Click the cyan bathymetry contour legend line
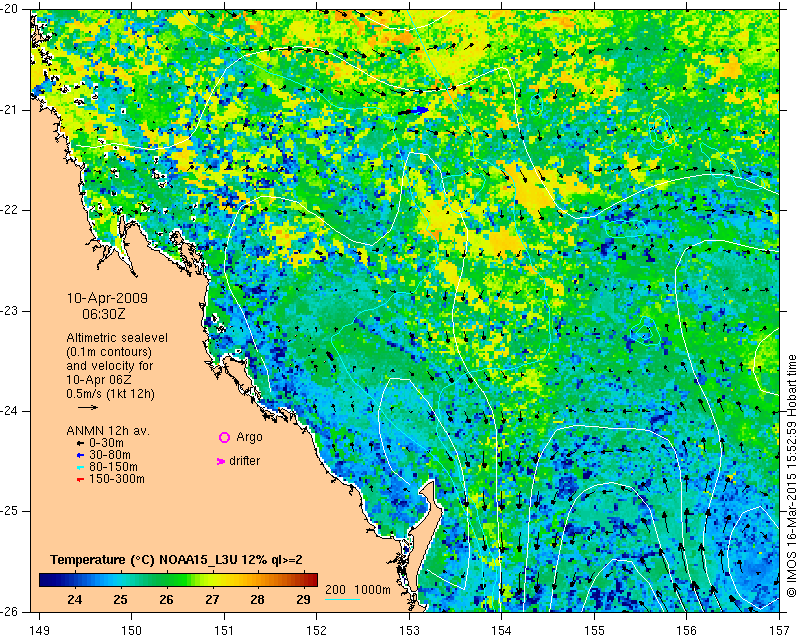The image size is (800, 640). pyautogui.click(x=342, y=599)
